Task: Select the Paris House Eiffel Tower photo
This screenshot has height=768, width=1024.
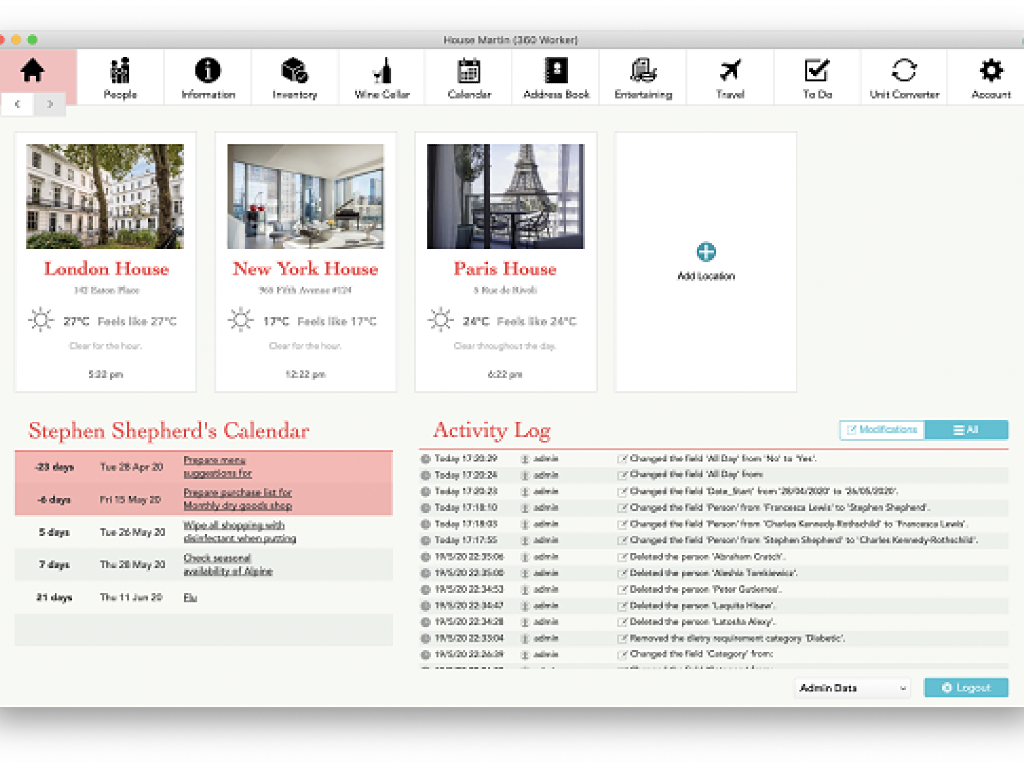Action: pos(505,196)
